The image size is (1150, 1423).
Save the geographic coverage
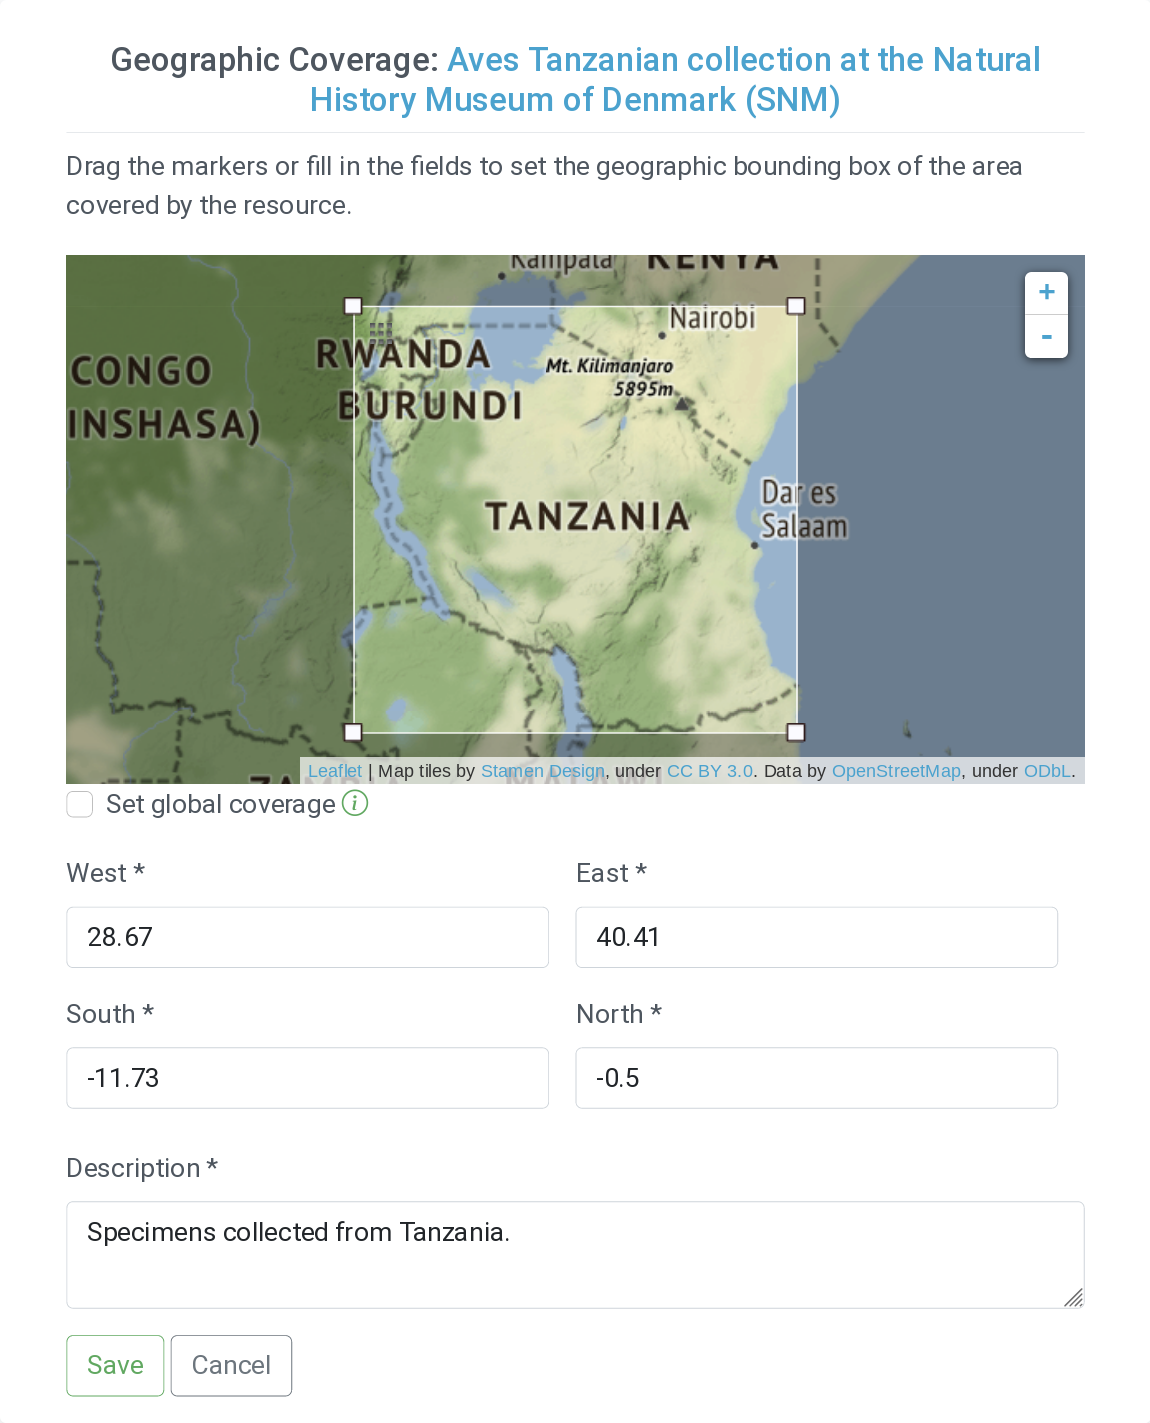115,1365
